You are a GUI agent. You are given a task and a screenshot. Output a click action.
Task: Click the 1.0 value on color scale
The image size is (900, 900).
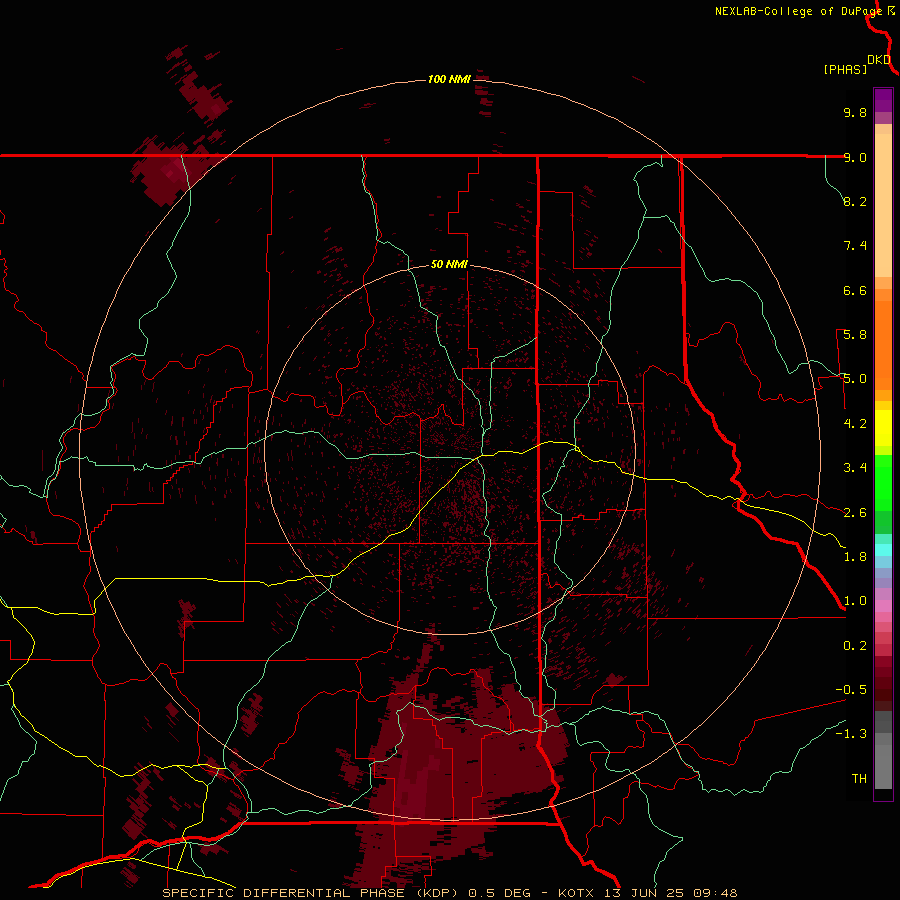855,601
